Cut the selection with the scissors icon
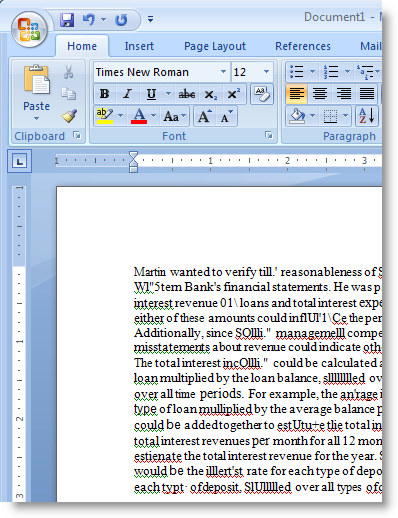398x518 pixels. [69, 72]
